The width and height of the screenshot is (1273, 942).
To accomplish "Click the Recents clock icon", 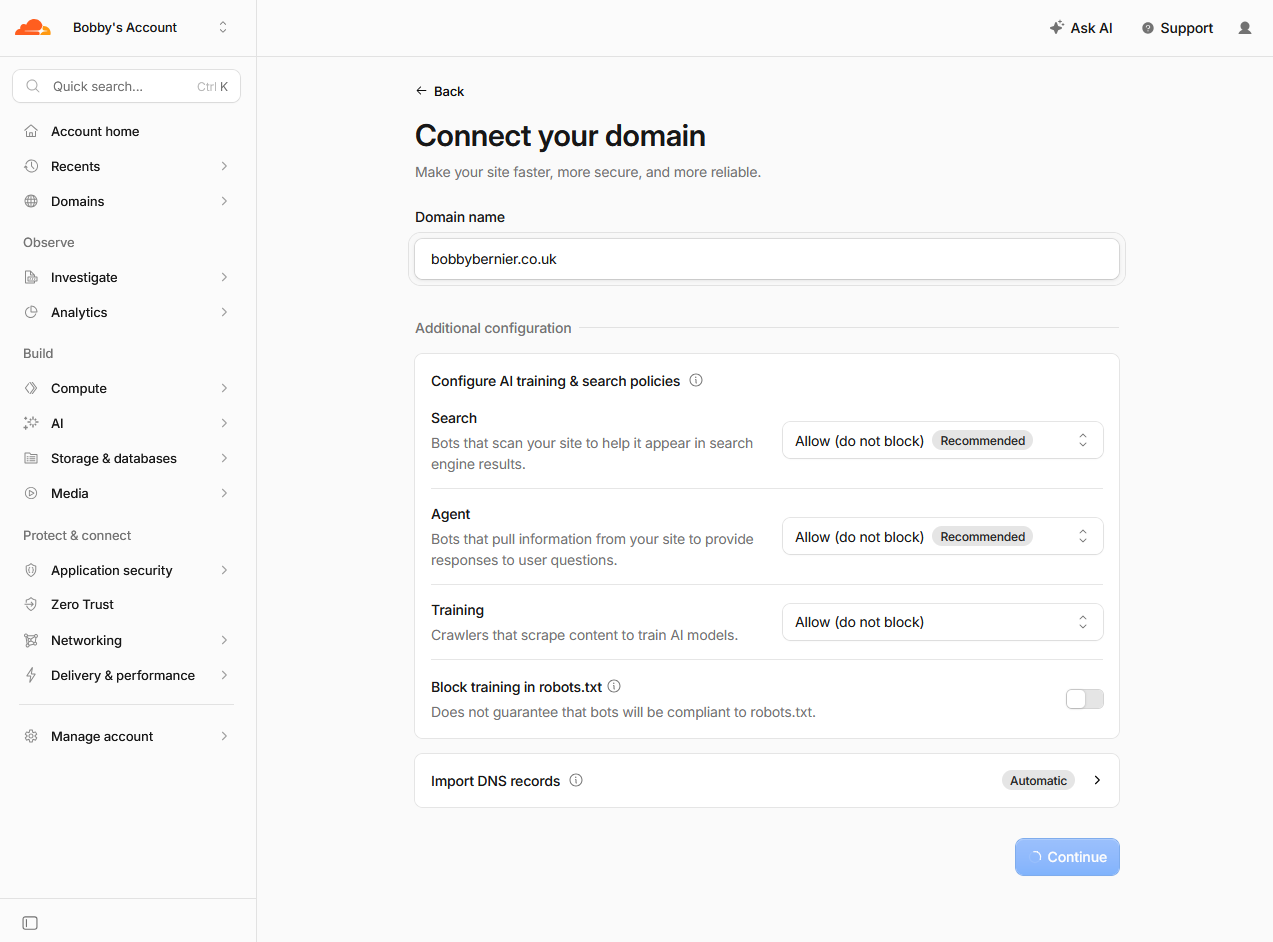I will [31, 166].
